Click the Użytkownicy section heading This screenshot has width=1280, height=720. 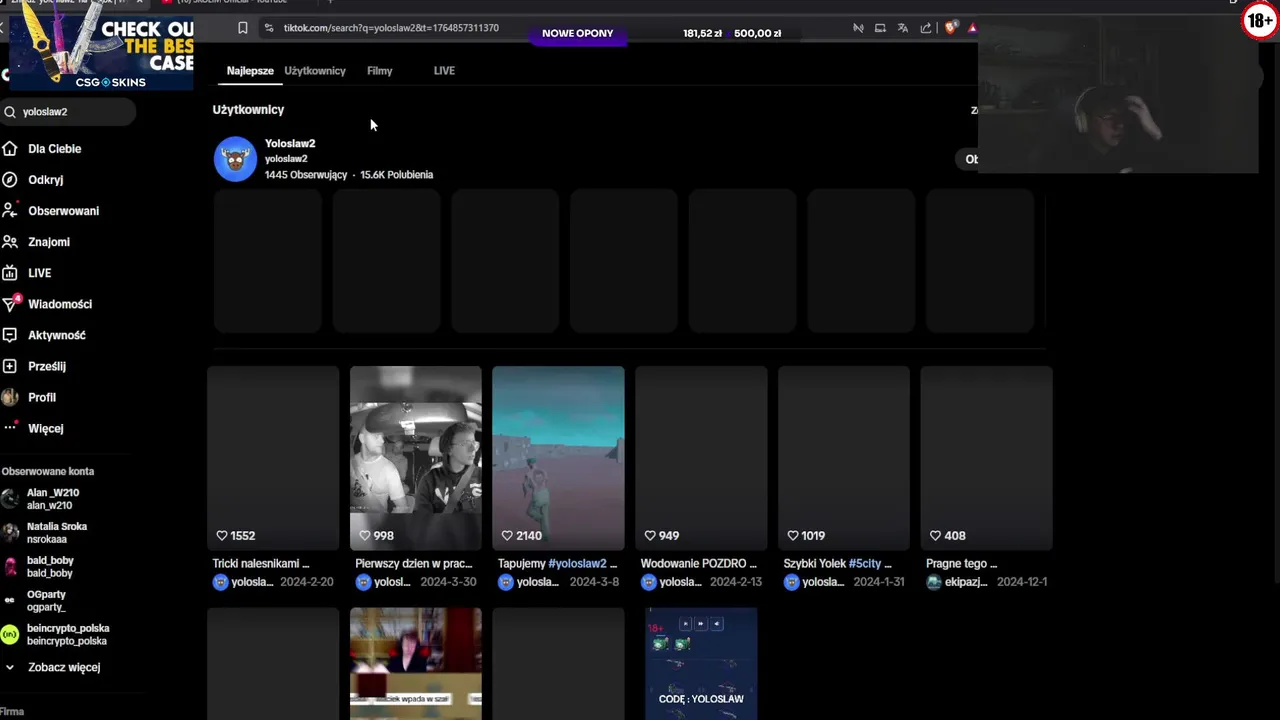[x=248, y=110]
